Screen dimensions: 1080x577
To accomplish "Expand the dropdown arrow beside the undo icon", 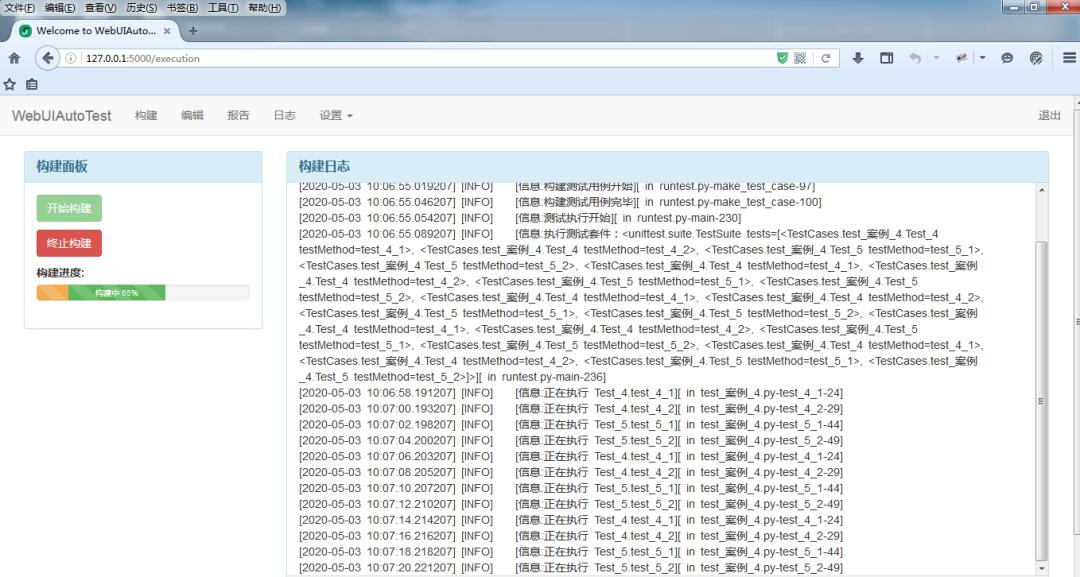I will 937,58.
